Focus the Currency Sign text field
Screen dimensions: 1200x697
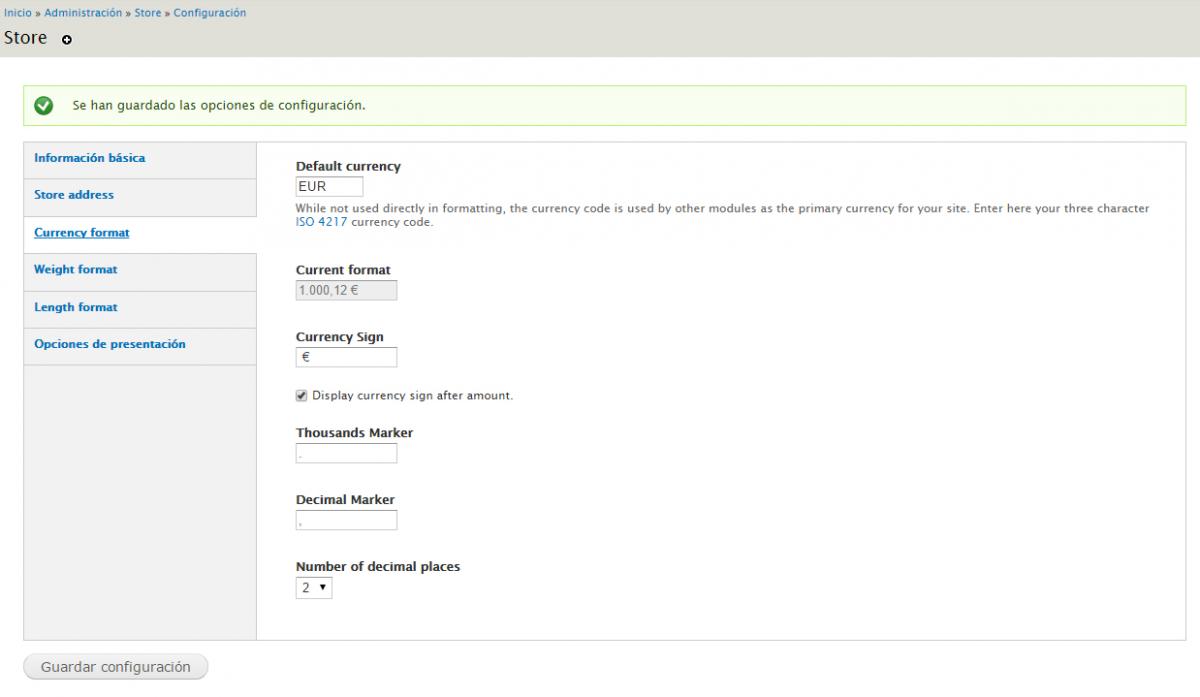coord(345,356)
